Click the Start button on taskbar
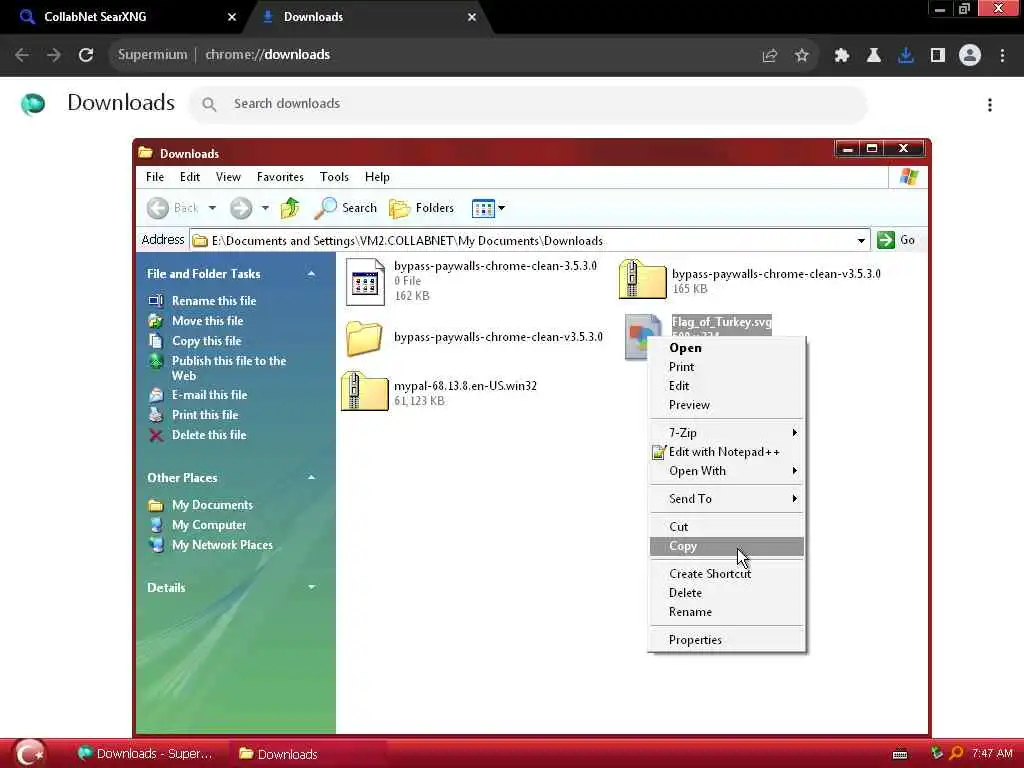This screenshot has height=768, width=1024. (29, 753)
